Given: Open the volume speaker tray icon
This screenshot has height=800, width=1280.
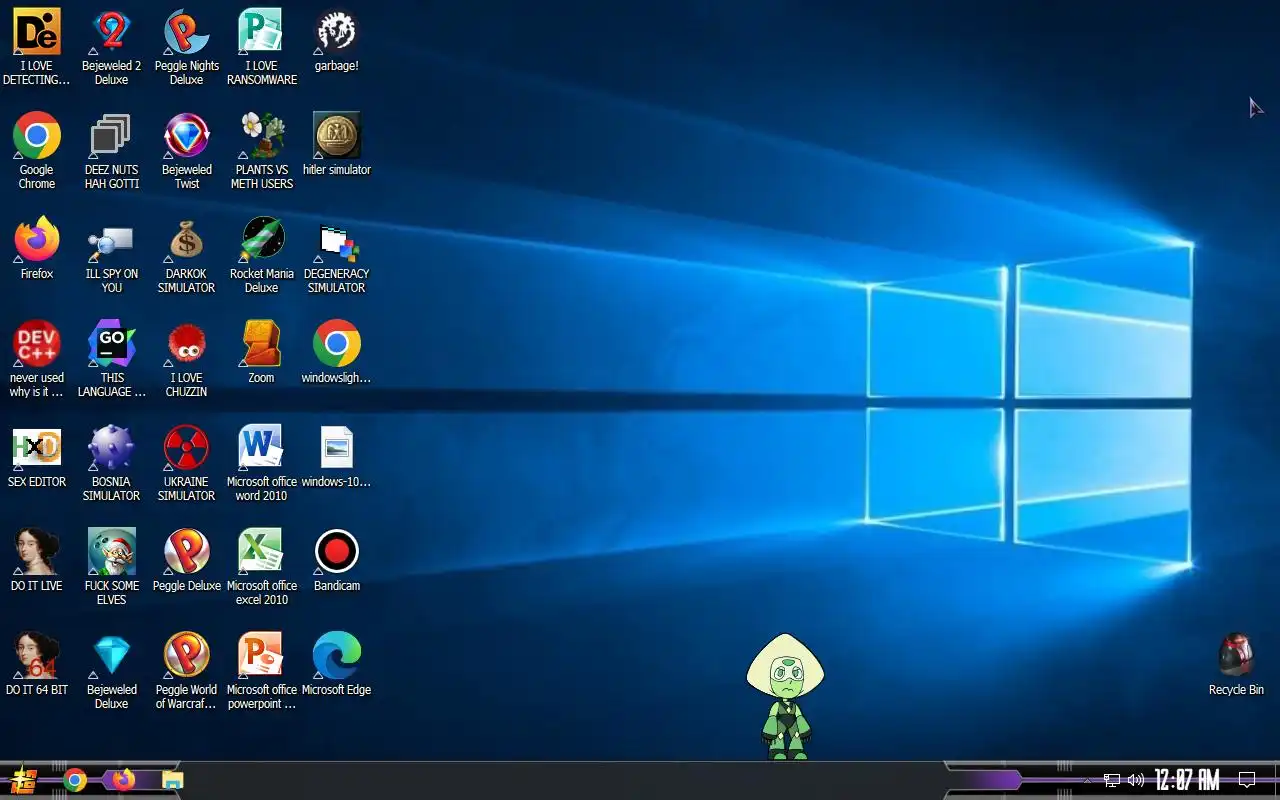Looking at the screenshot, I should click(1136, 780).
